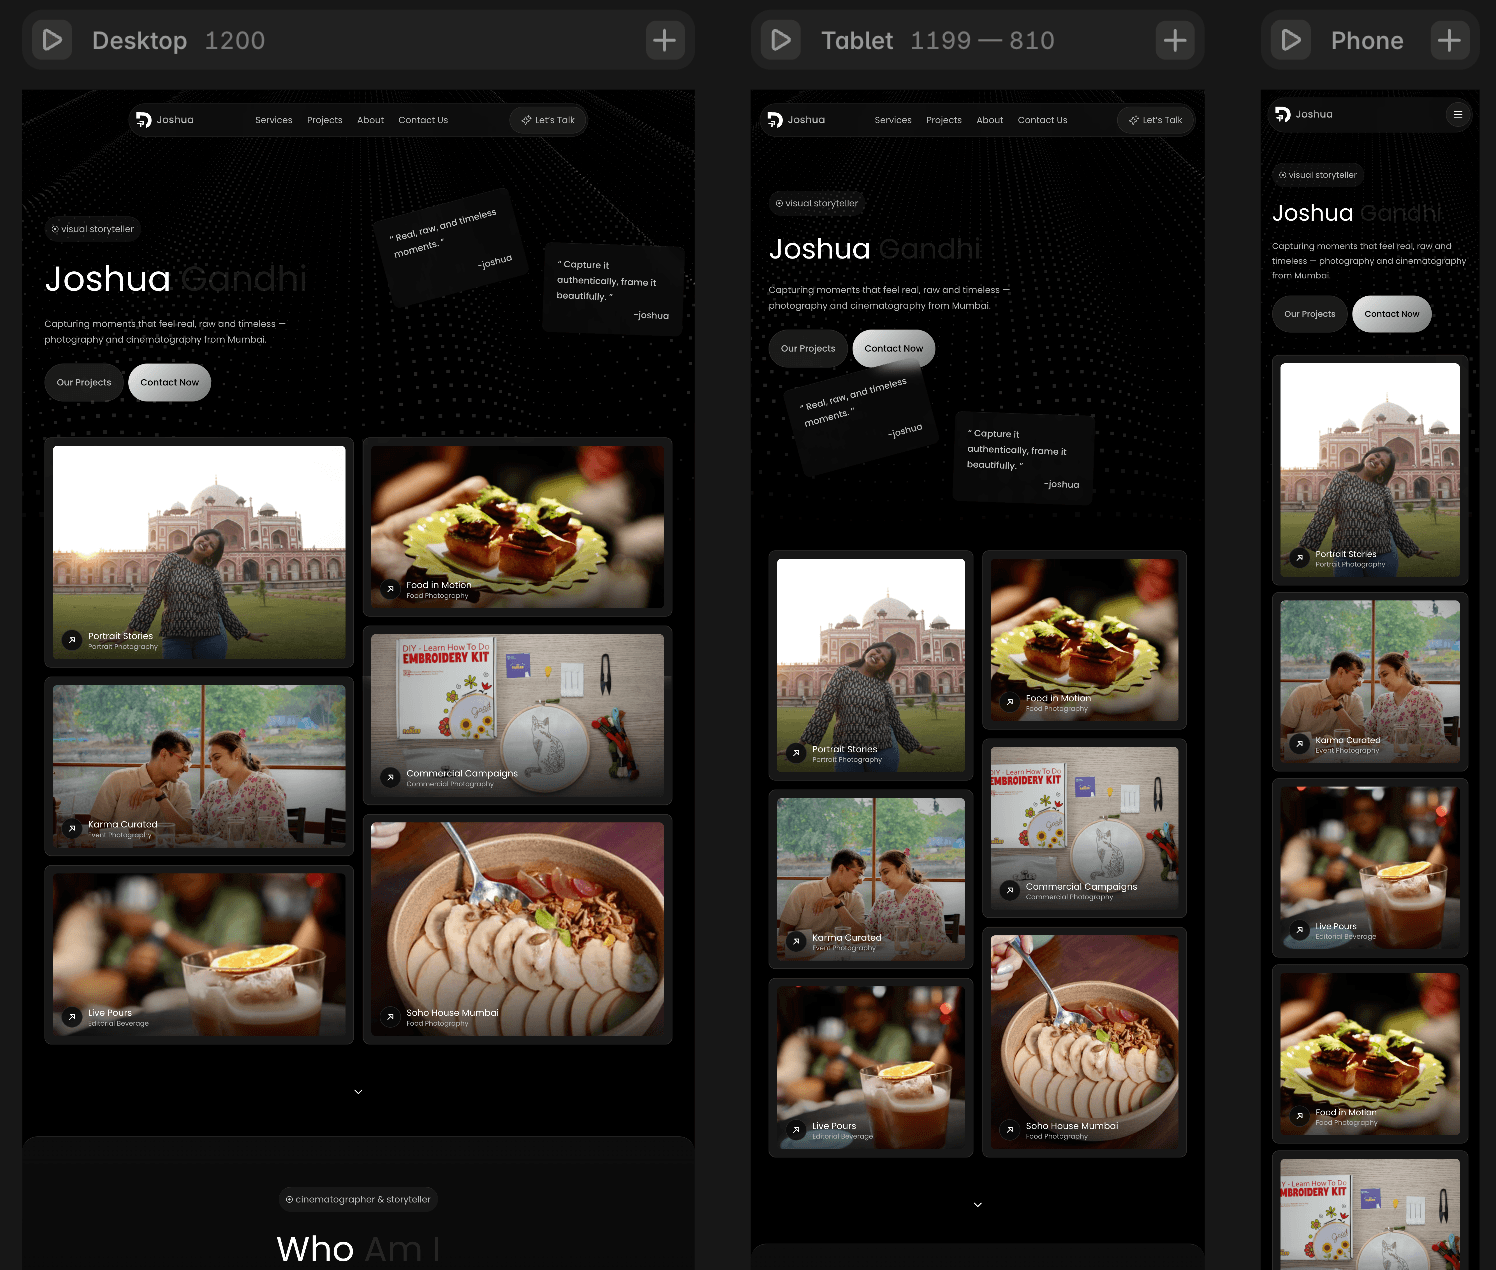Open Food in Motion arrow icon in Tablet view
Image resolution: width=1496 pixels, height=1270 pixels.
1010,702
